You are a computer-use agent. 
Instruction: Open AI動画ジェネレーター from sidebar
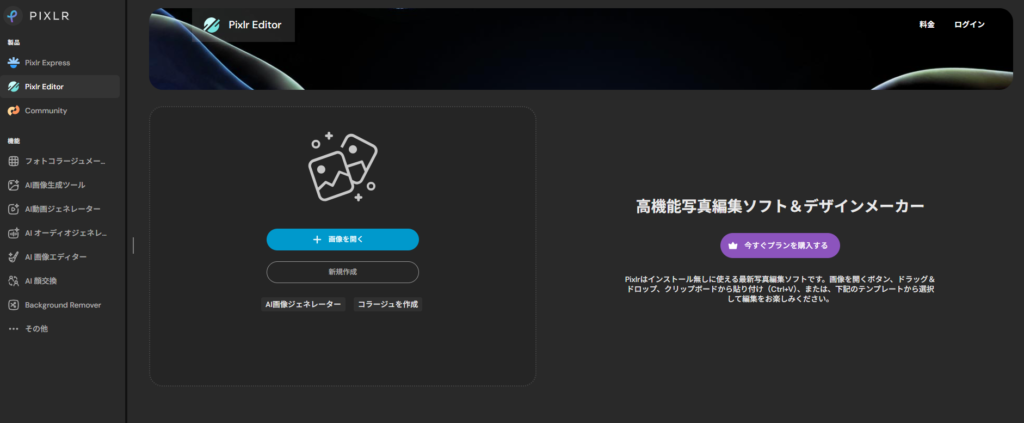[x=60, y=209]
